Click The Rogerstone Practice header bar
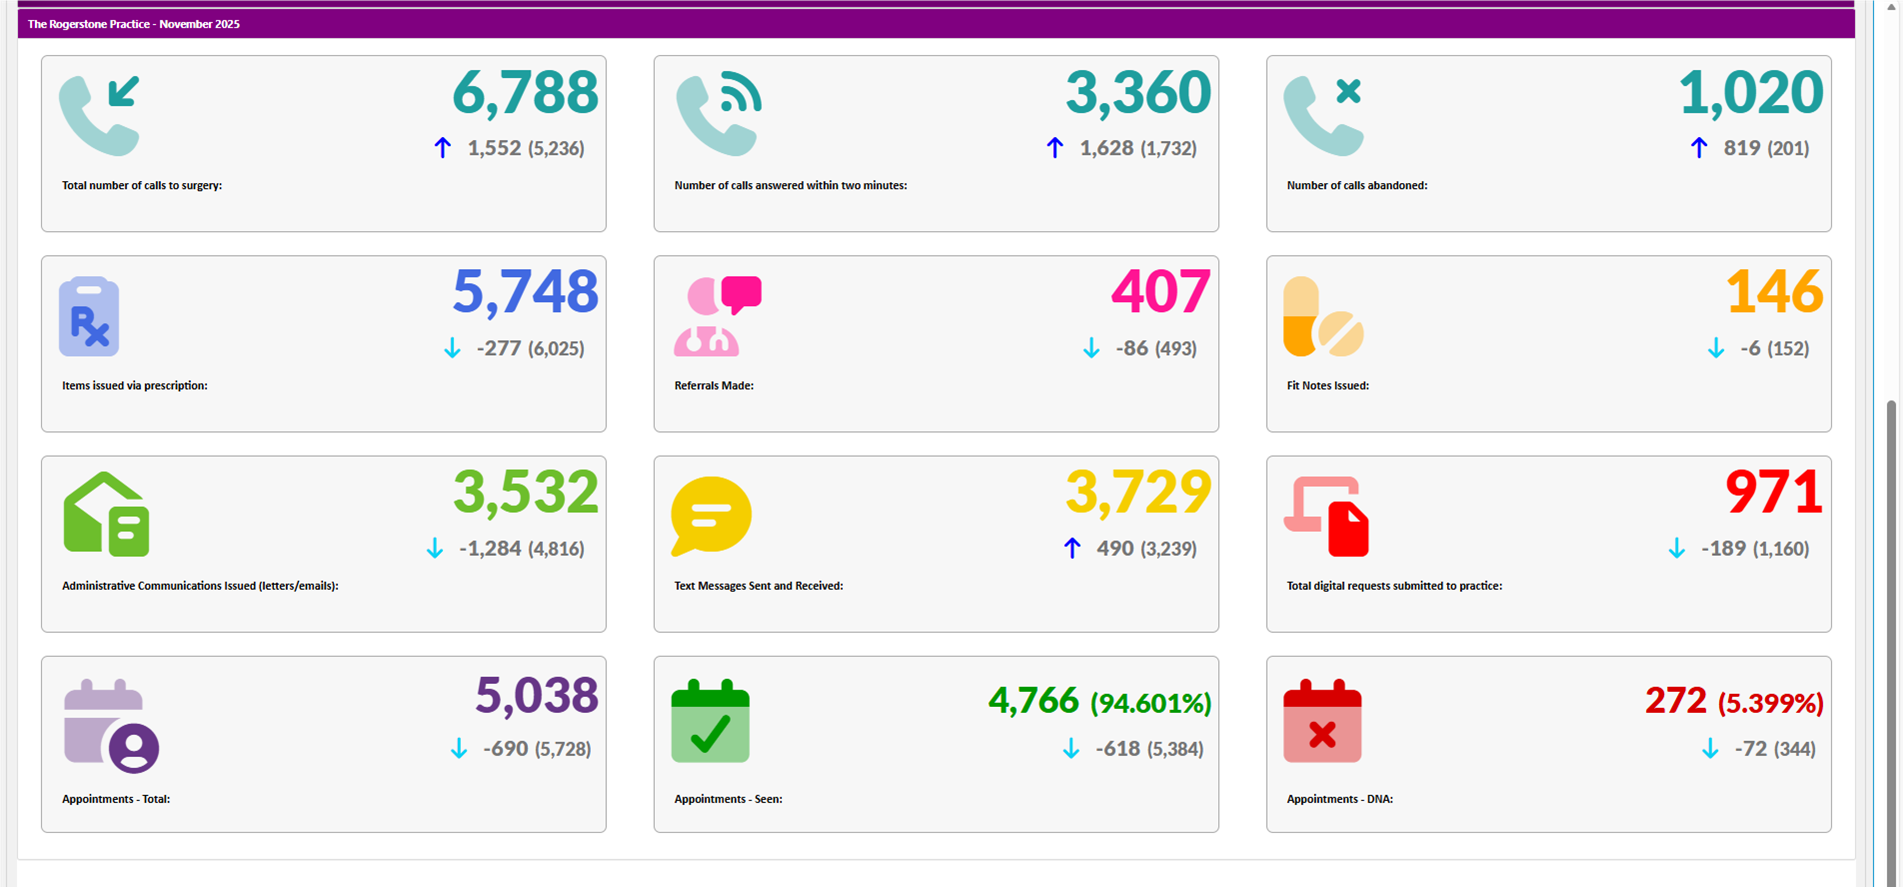The height and width of the screenshot is (887, 1903). [x=935, y=24]
